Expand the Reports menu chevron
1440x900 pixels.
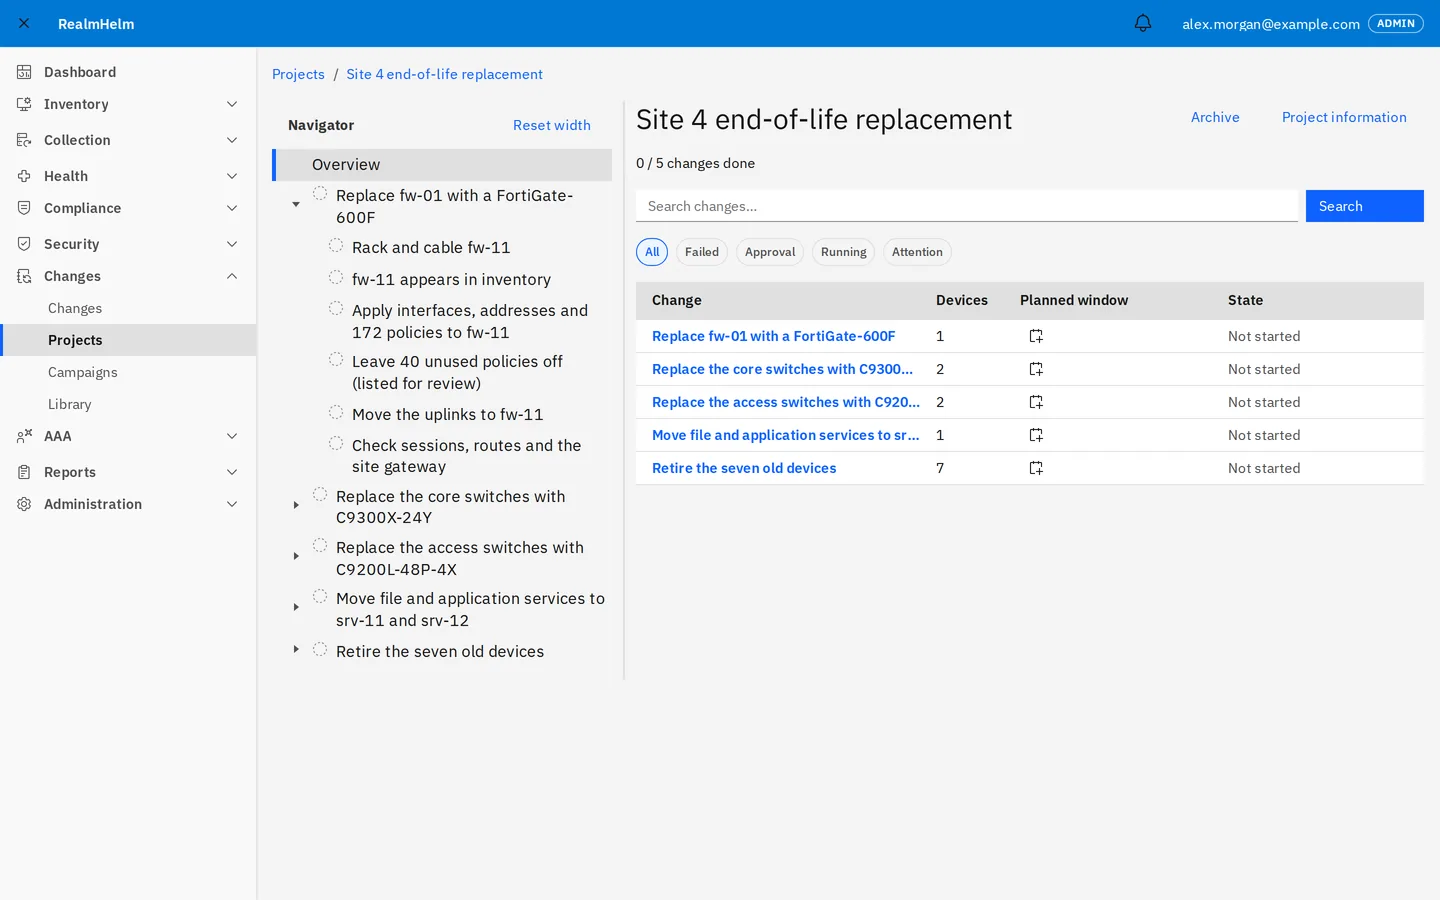pyautogui.click(x=232, y=472)
